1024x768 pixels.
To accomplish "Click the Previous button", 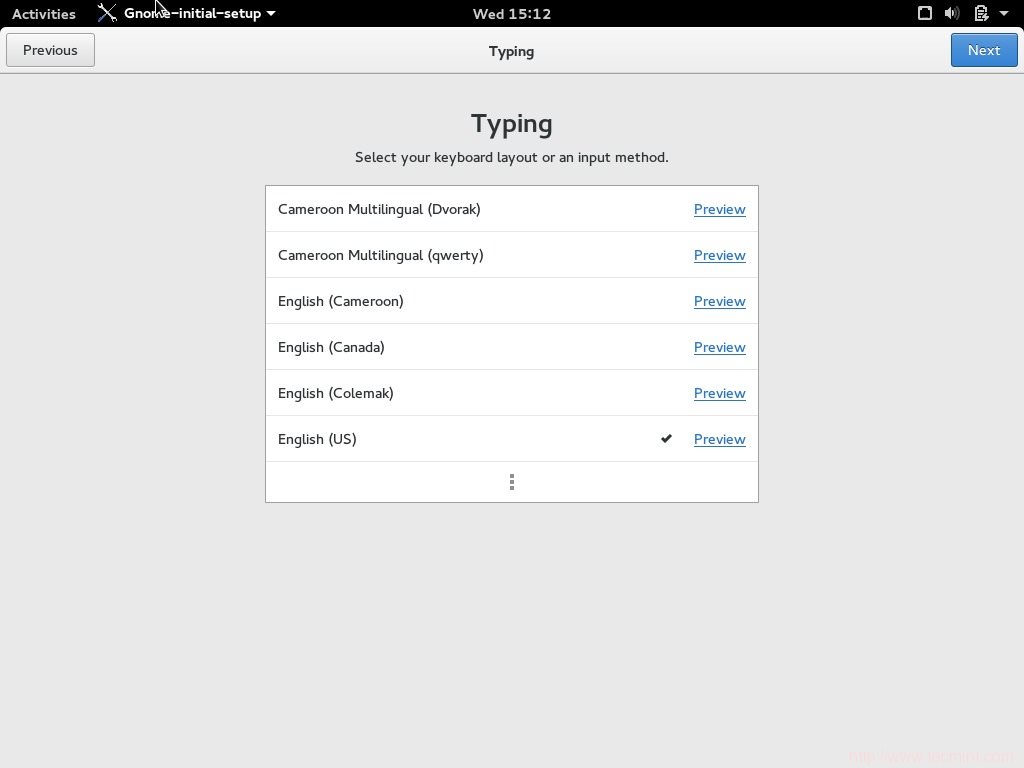I will click(x=50, y=50).
